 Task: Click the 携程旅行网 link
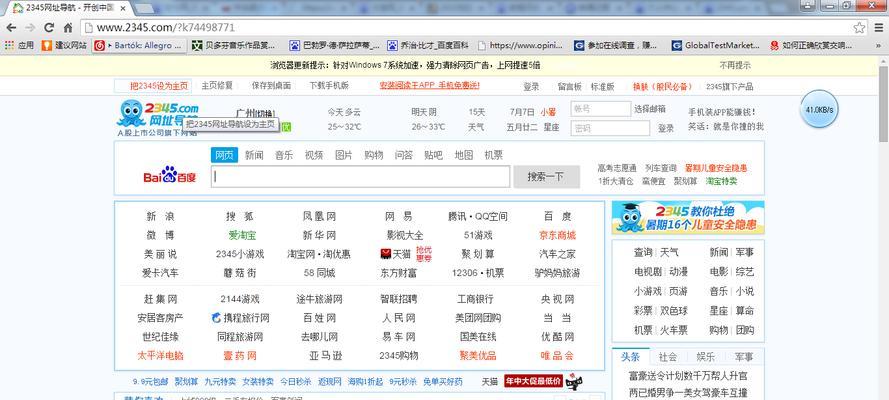coord(240,318)
